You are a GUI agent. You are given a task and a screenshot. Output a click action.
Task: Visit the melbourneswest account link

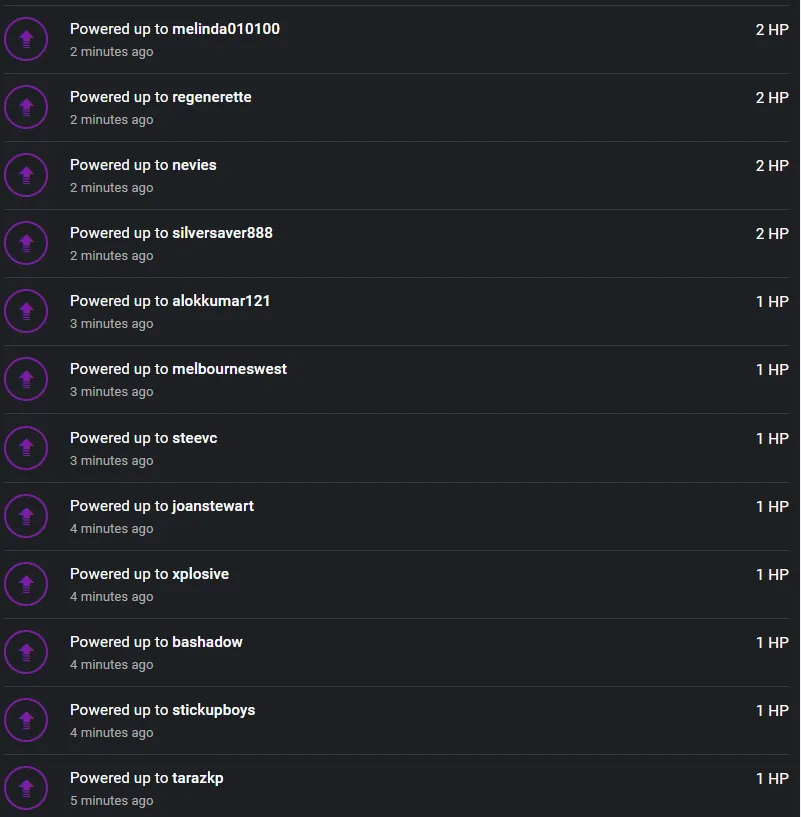229,369
